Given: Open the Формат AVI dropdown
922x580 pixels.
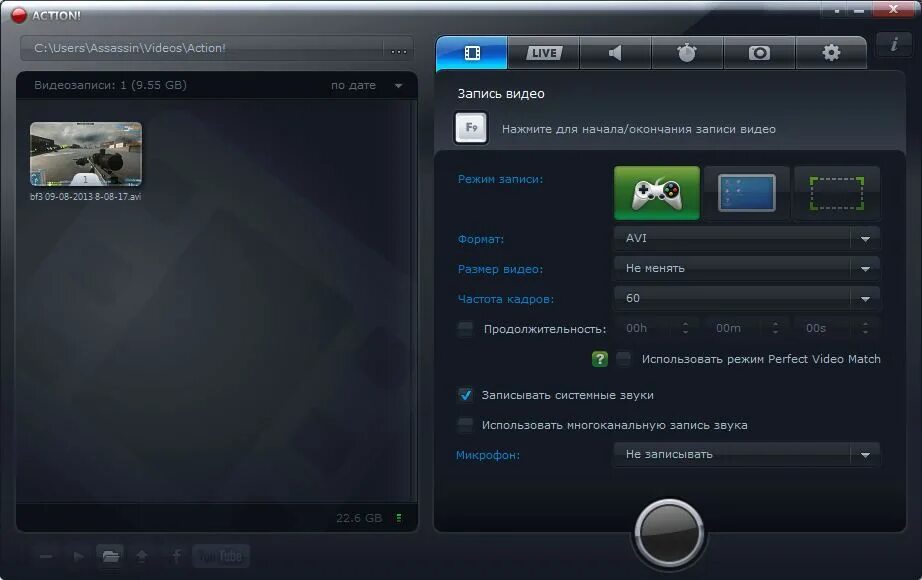Looking at the screenshot, I should pyautogui.click(x=747, y=238).
